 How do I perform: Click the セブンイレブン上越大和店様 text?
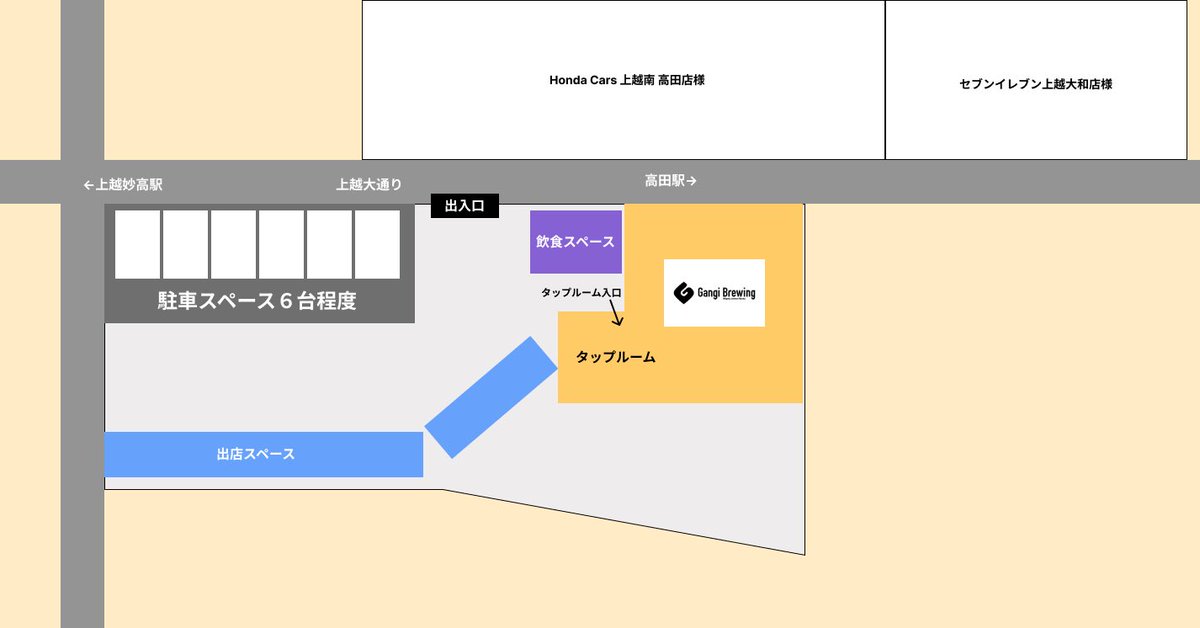(1036, 84)
